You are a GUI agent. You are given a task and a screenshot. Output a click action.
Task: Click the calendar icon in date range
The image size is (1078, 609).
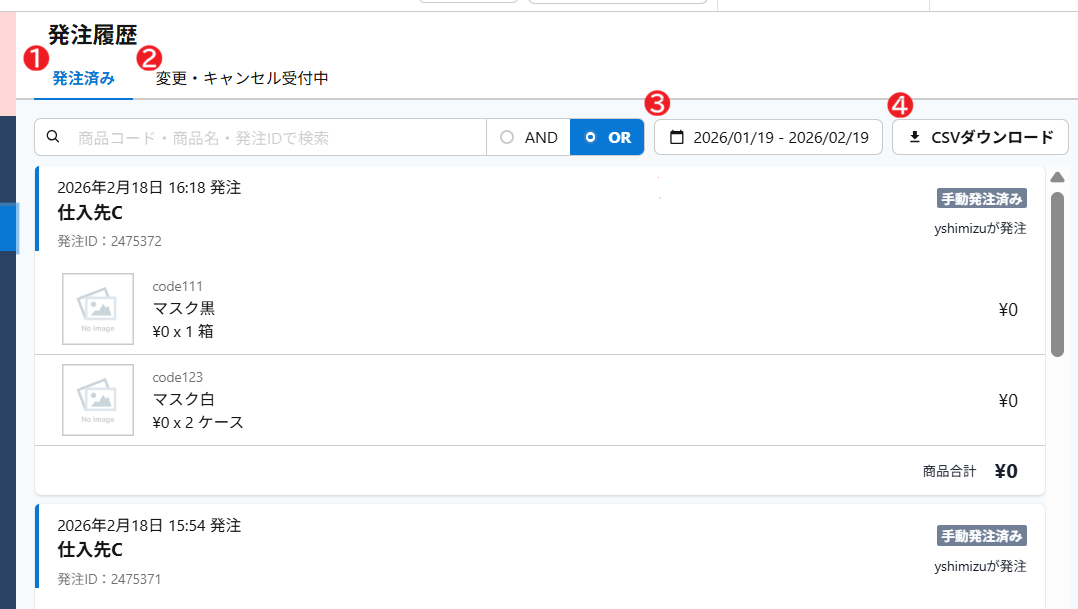click(x=677, y=137)
